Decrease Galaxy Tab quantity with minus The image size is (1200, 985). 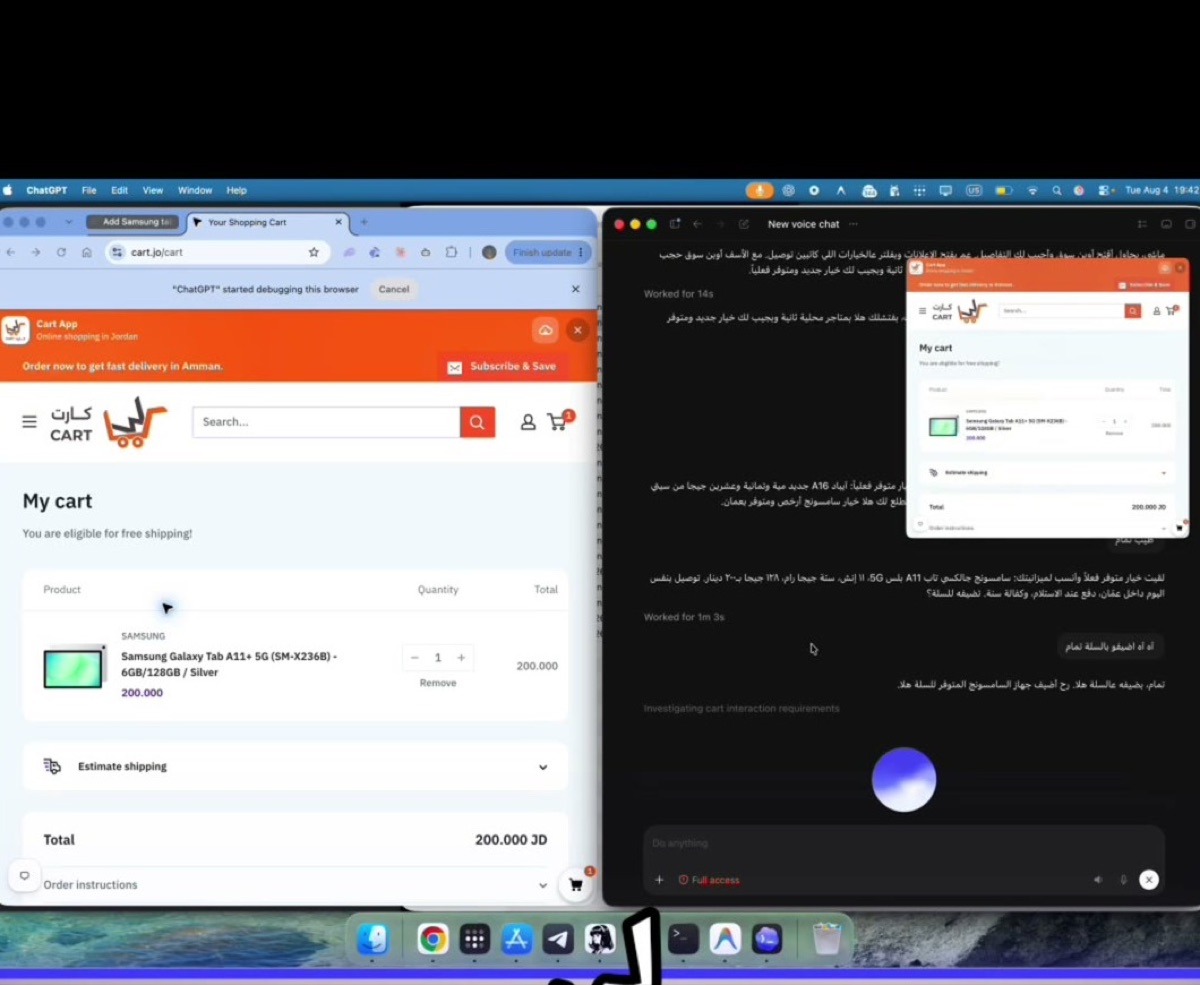[x=415, y=658]
